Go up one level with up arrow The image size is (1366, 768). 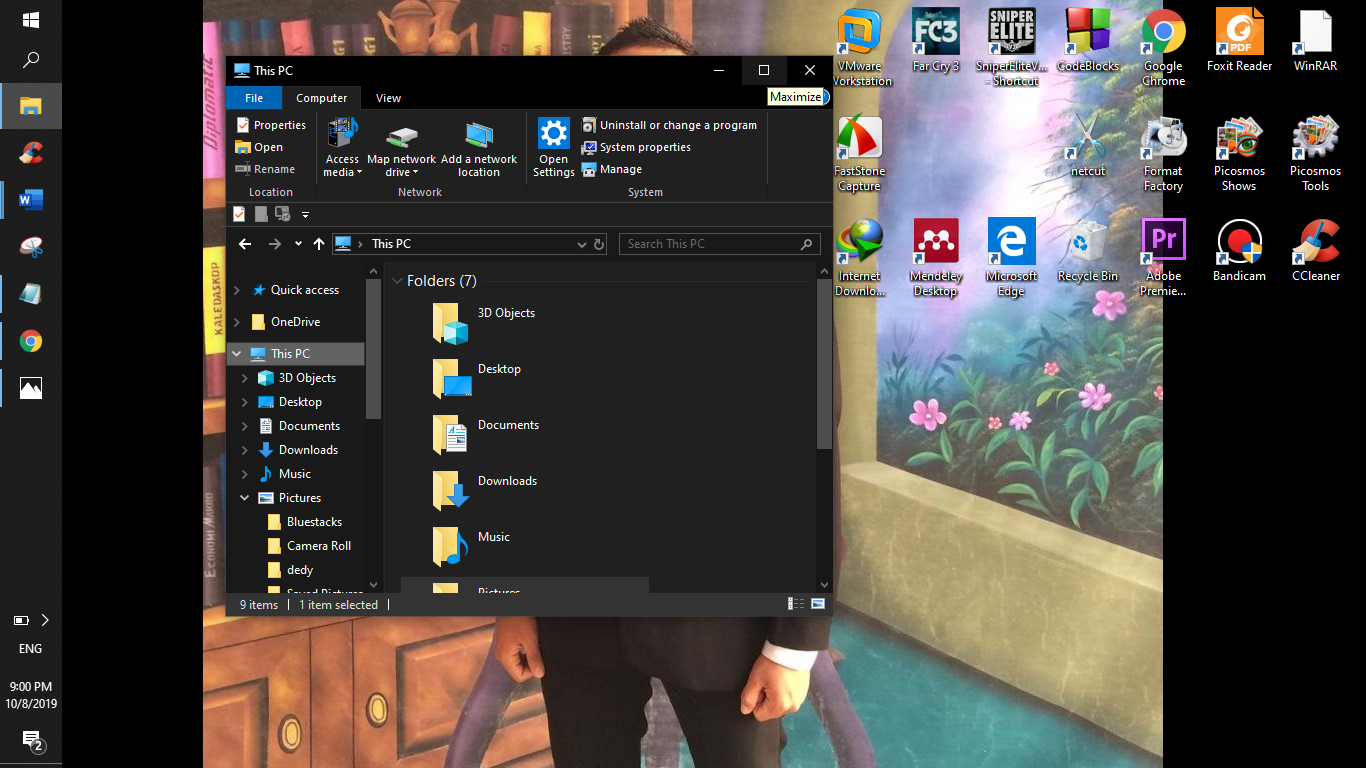(x=319, y=244)
